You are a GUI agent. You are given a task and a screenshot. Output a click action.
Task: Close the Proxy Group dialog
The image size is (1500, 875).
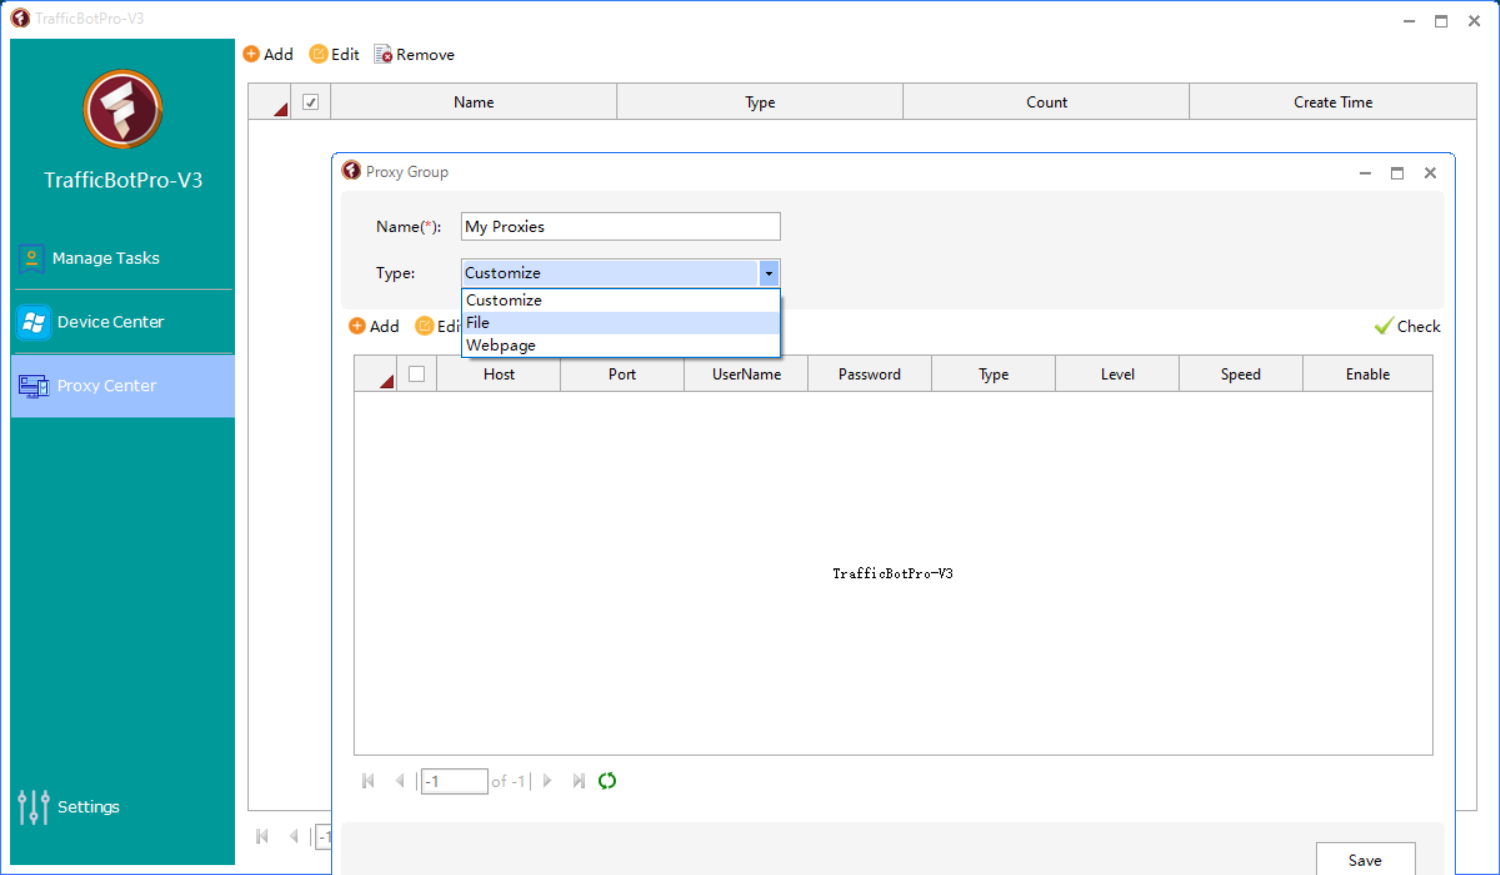click(x=1430, y=173)
